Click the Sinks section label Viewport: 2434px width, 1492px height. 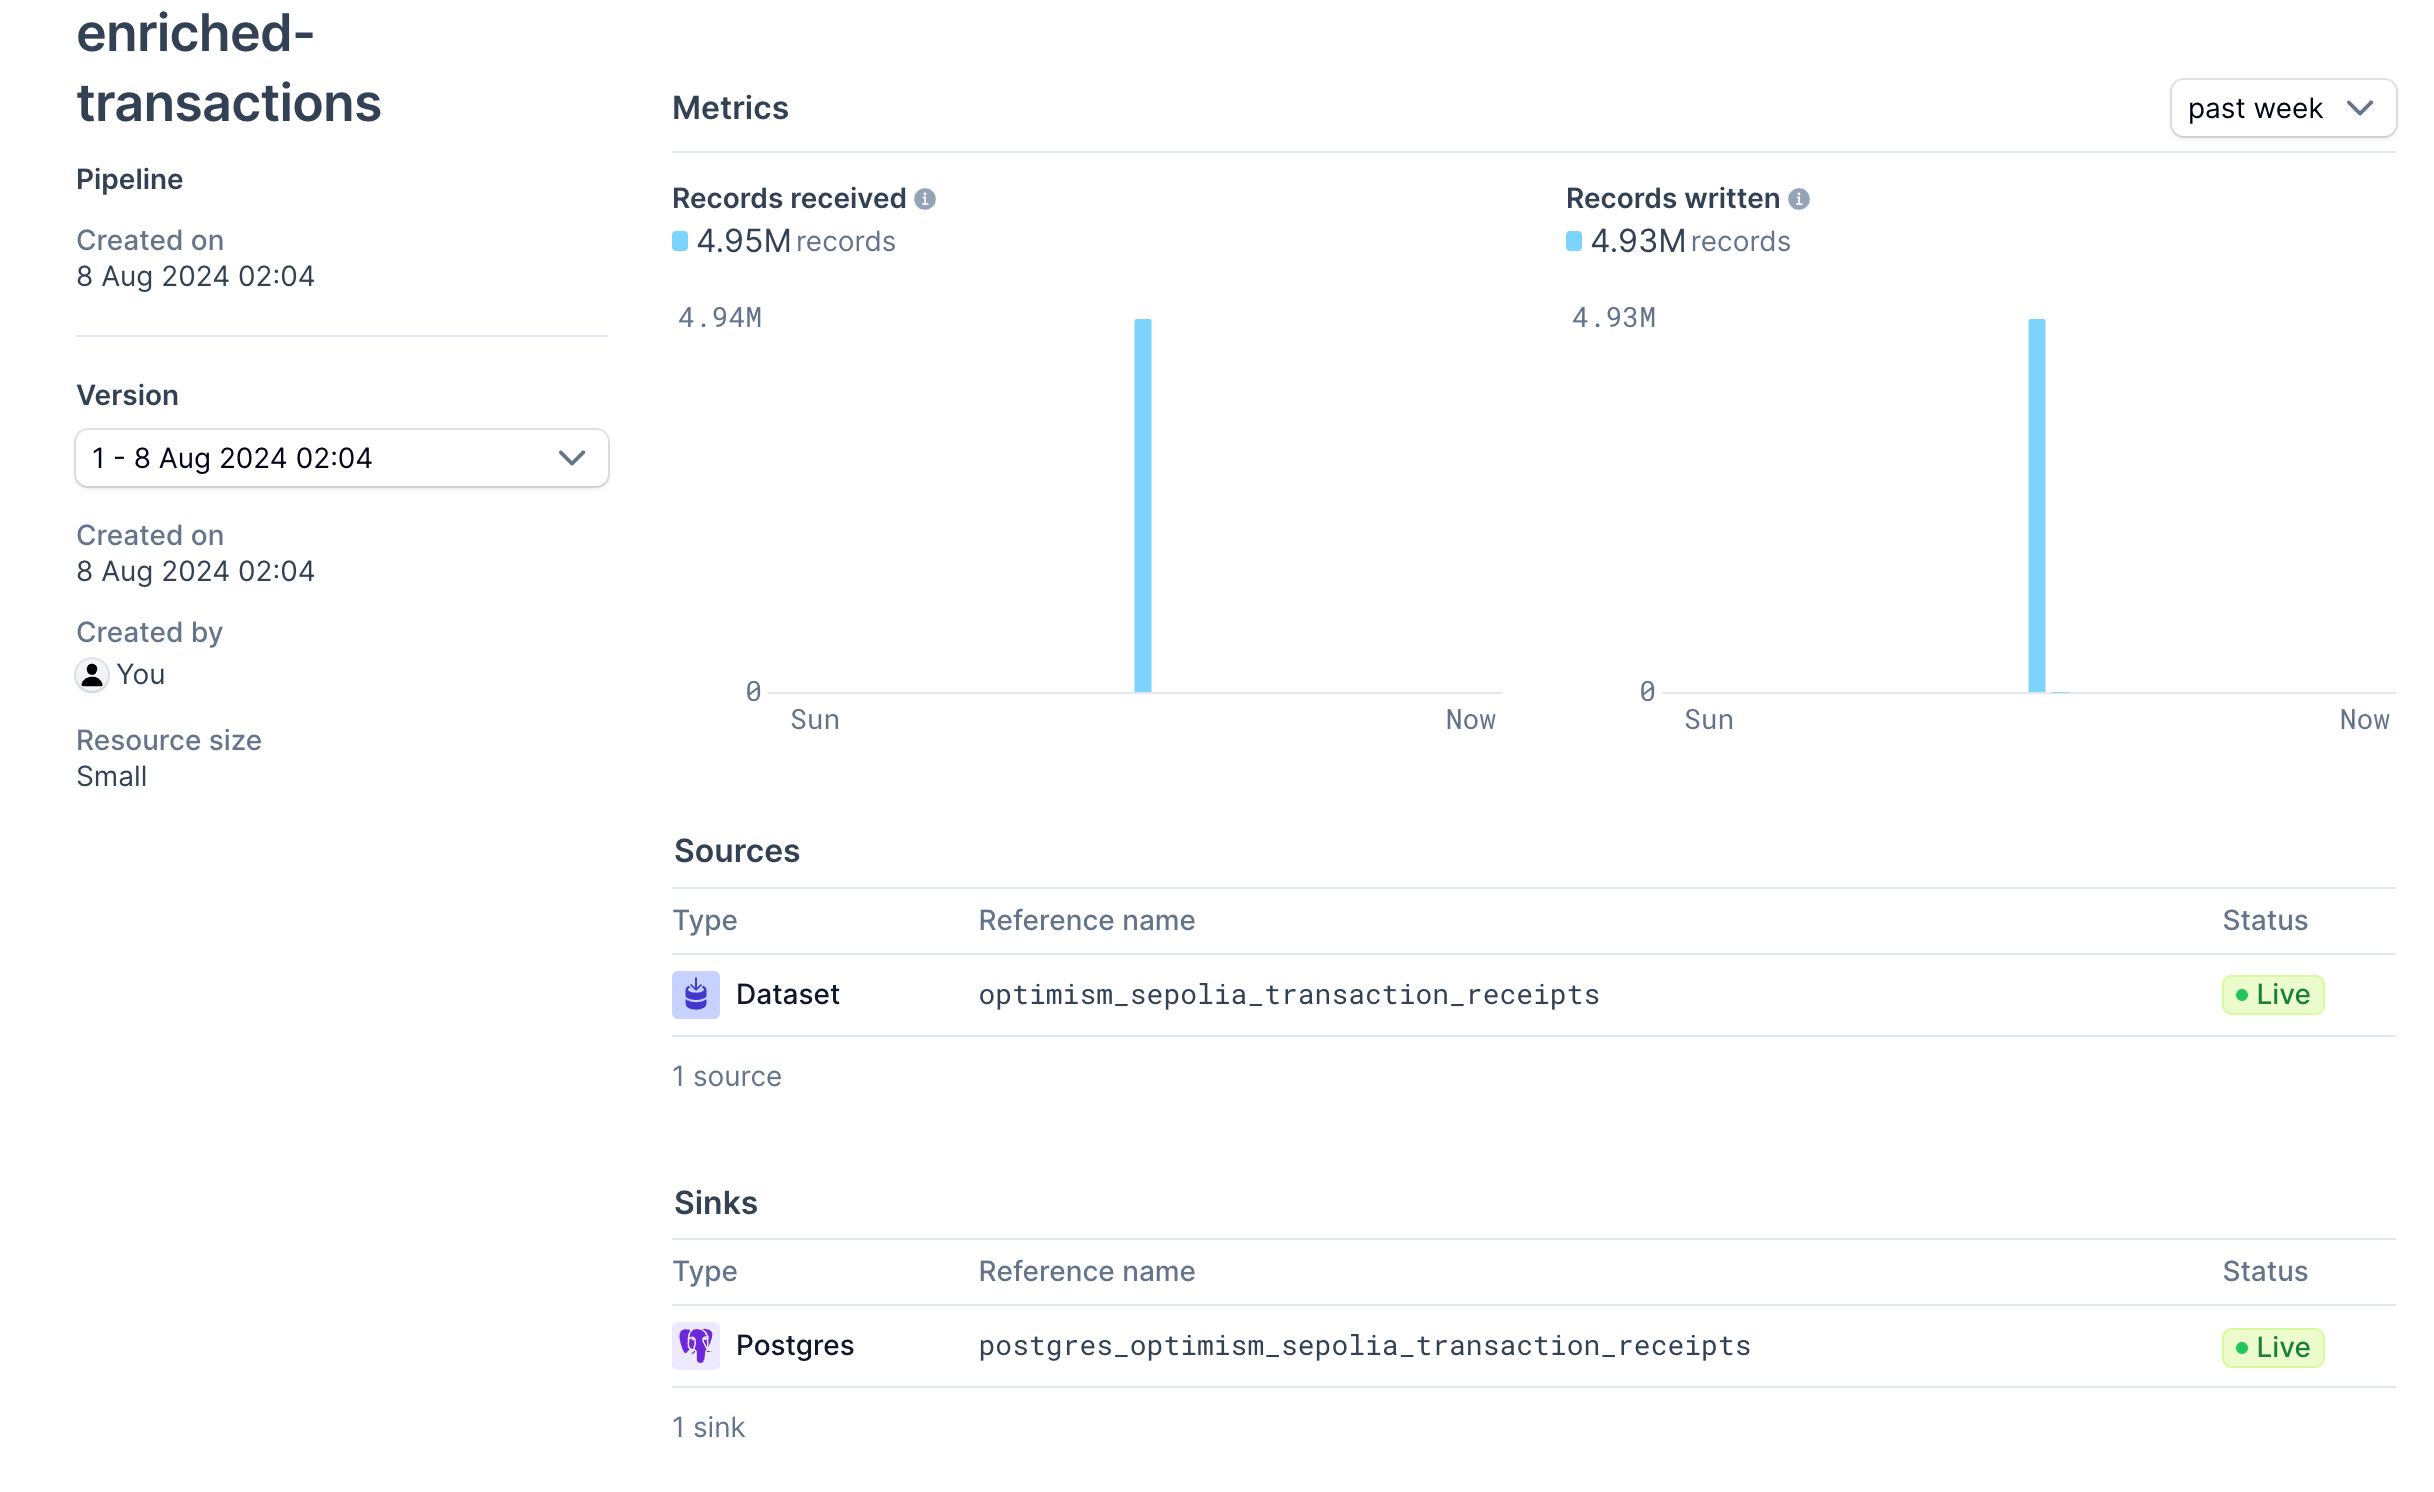pyautogui.click(x=715, y=1200)
